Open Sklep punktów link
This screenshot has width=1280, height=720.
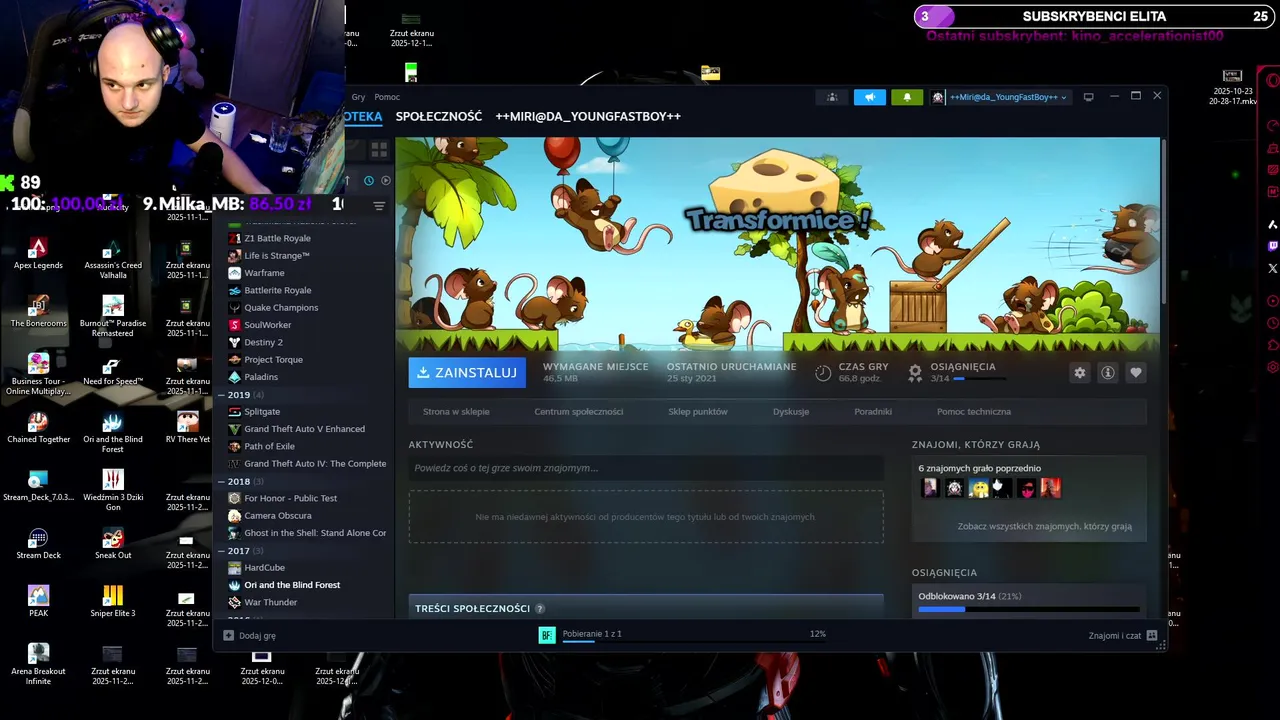tap(698, 411)
